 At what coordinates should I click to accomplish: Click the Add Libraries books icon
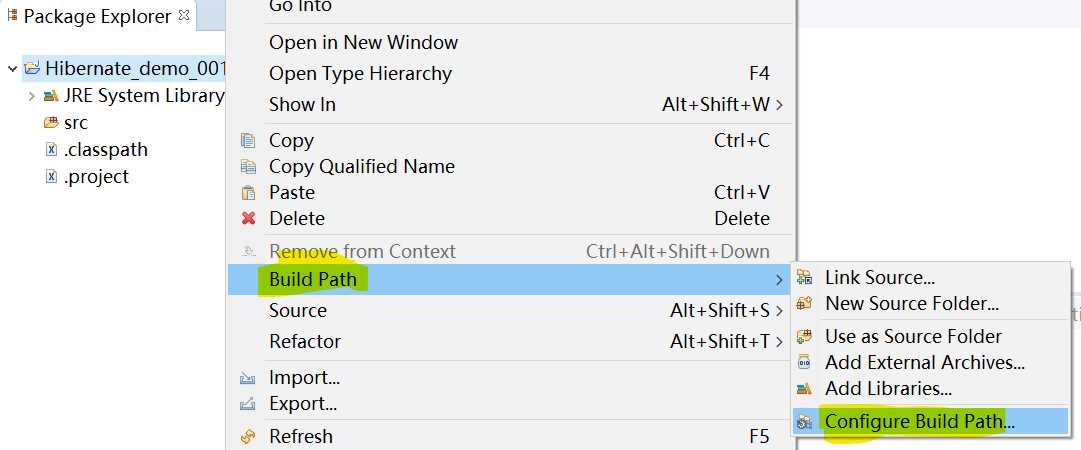(x=804, y=389)
